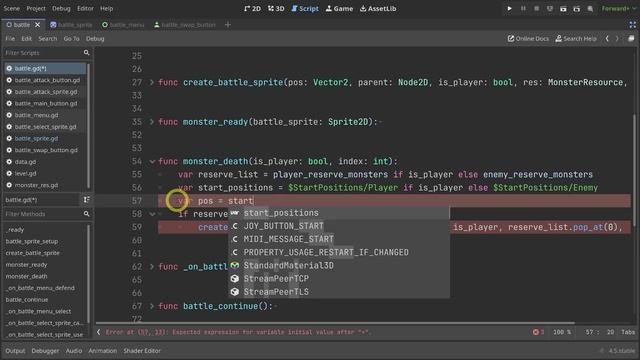Viewport: 640px width, 360px height.
Task: Run specific scene icon
Action: [x=577, y=9]
